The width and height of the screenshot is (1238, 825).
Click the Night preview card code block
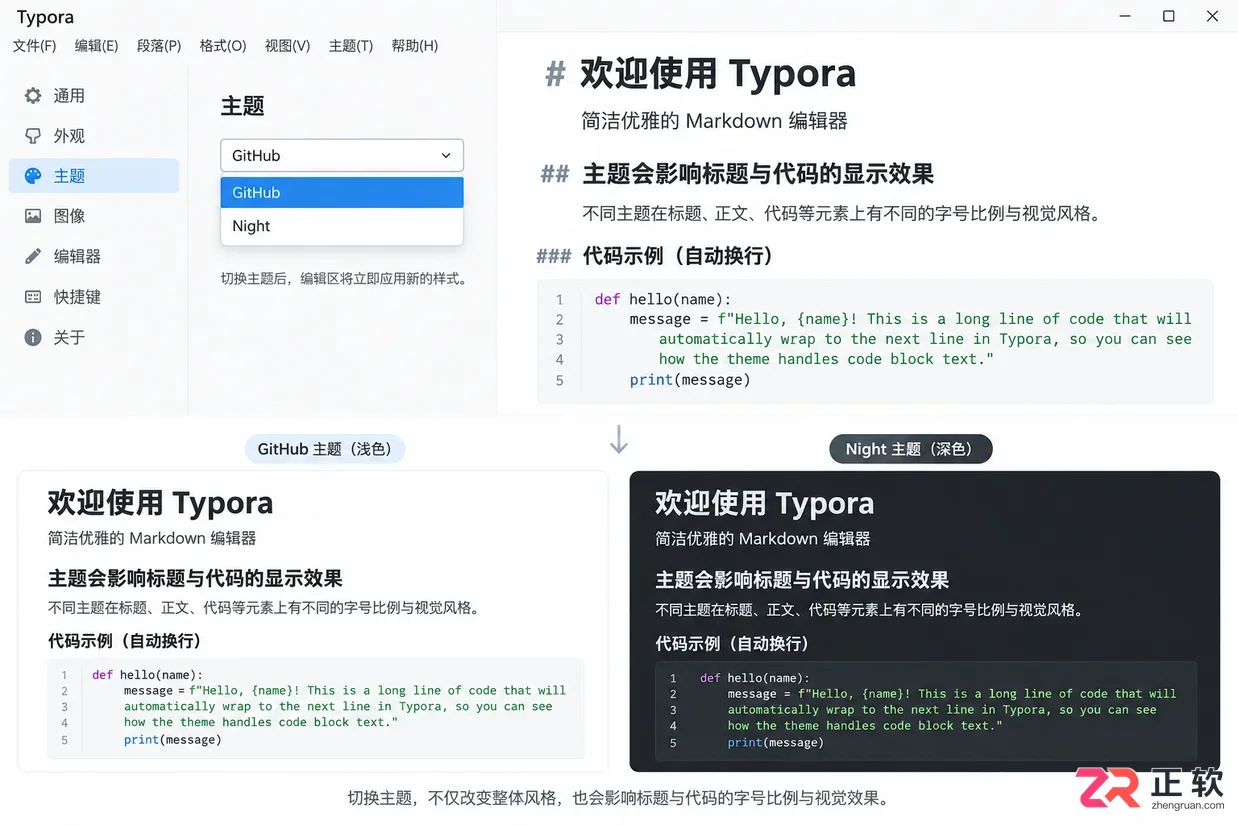[x=926, y=709]
